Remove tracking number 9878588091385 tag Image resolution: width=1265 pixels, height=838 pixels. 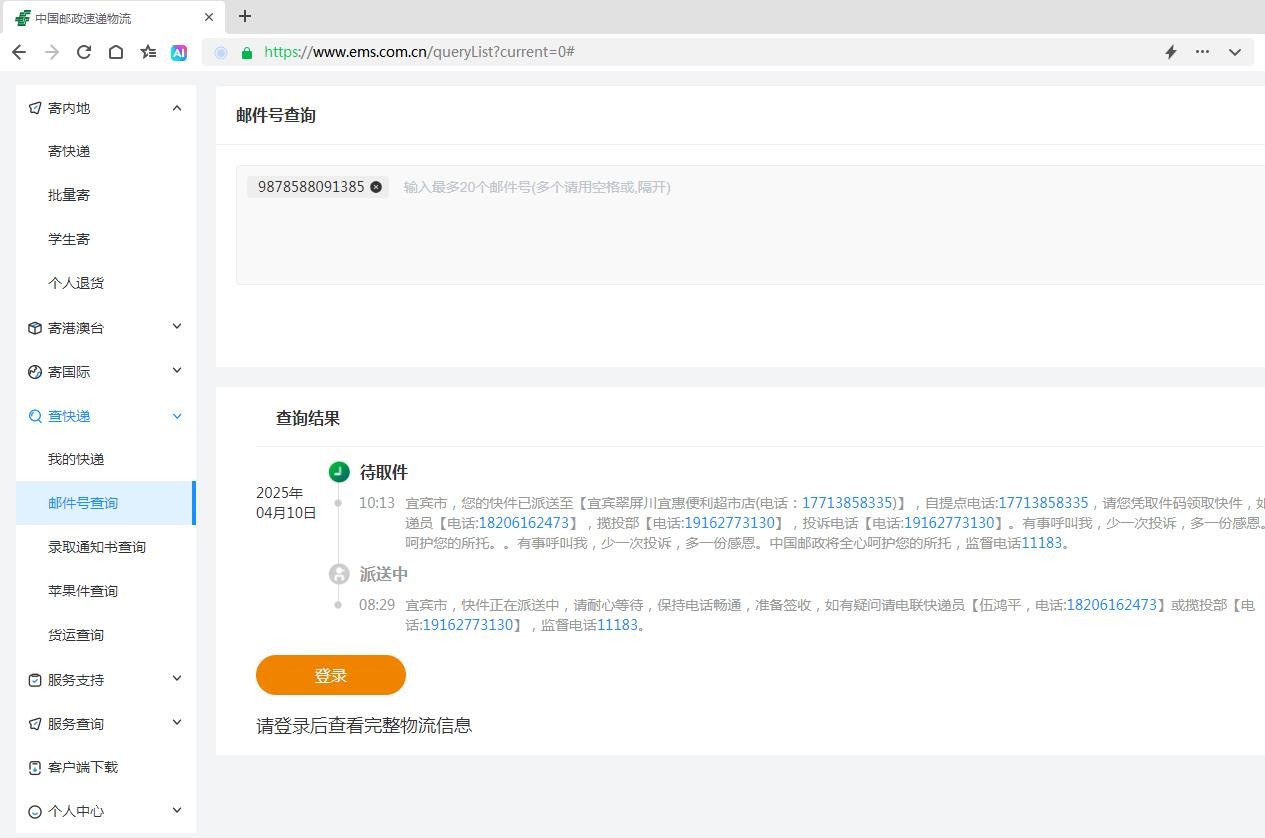[x=376, y=187]
